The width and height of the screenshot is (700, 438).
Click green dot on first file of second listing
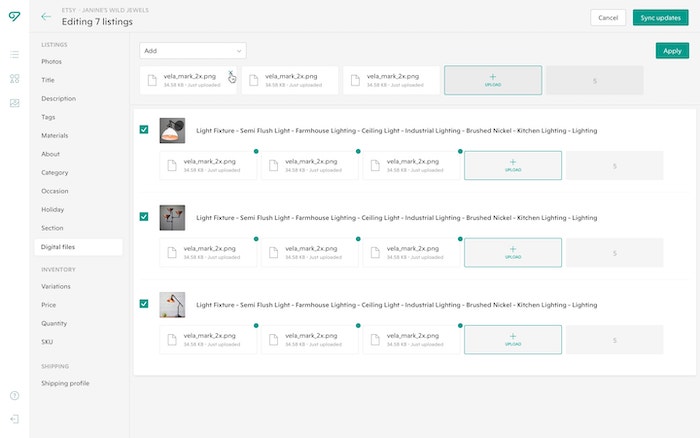[x=256, y=239]
